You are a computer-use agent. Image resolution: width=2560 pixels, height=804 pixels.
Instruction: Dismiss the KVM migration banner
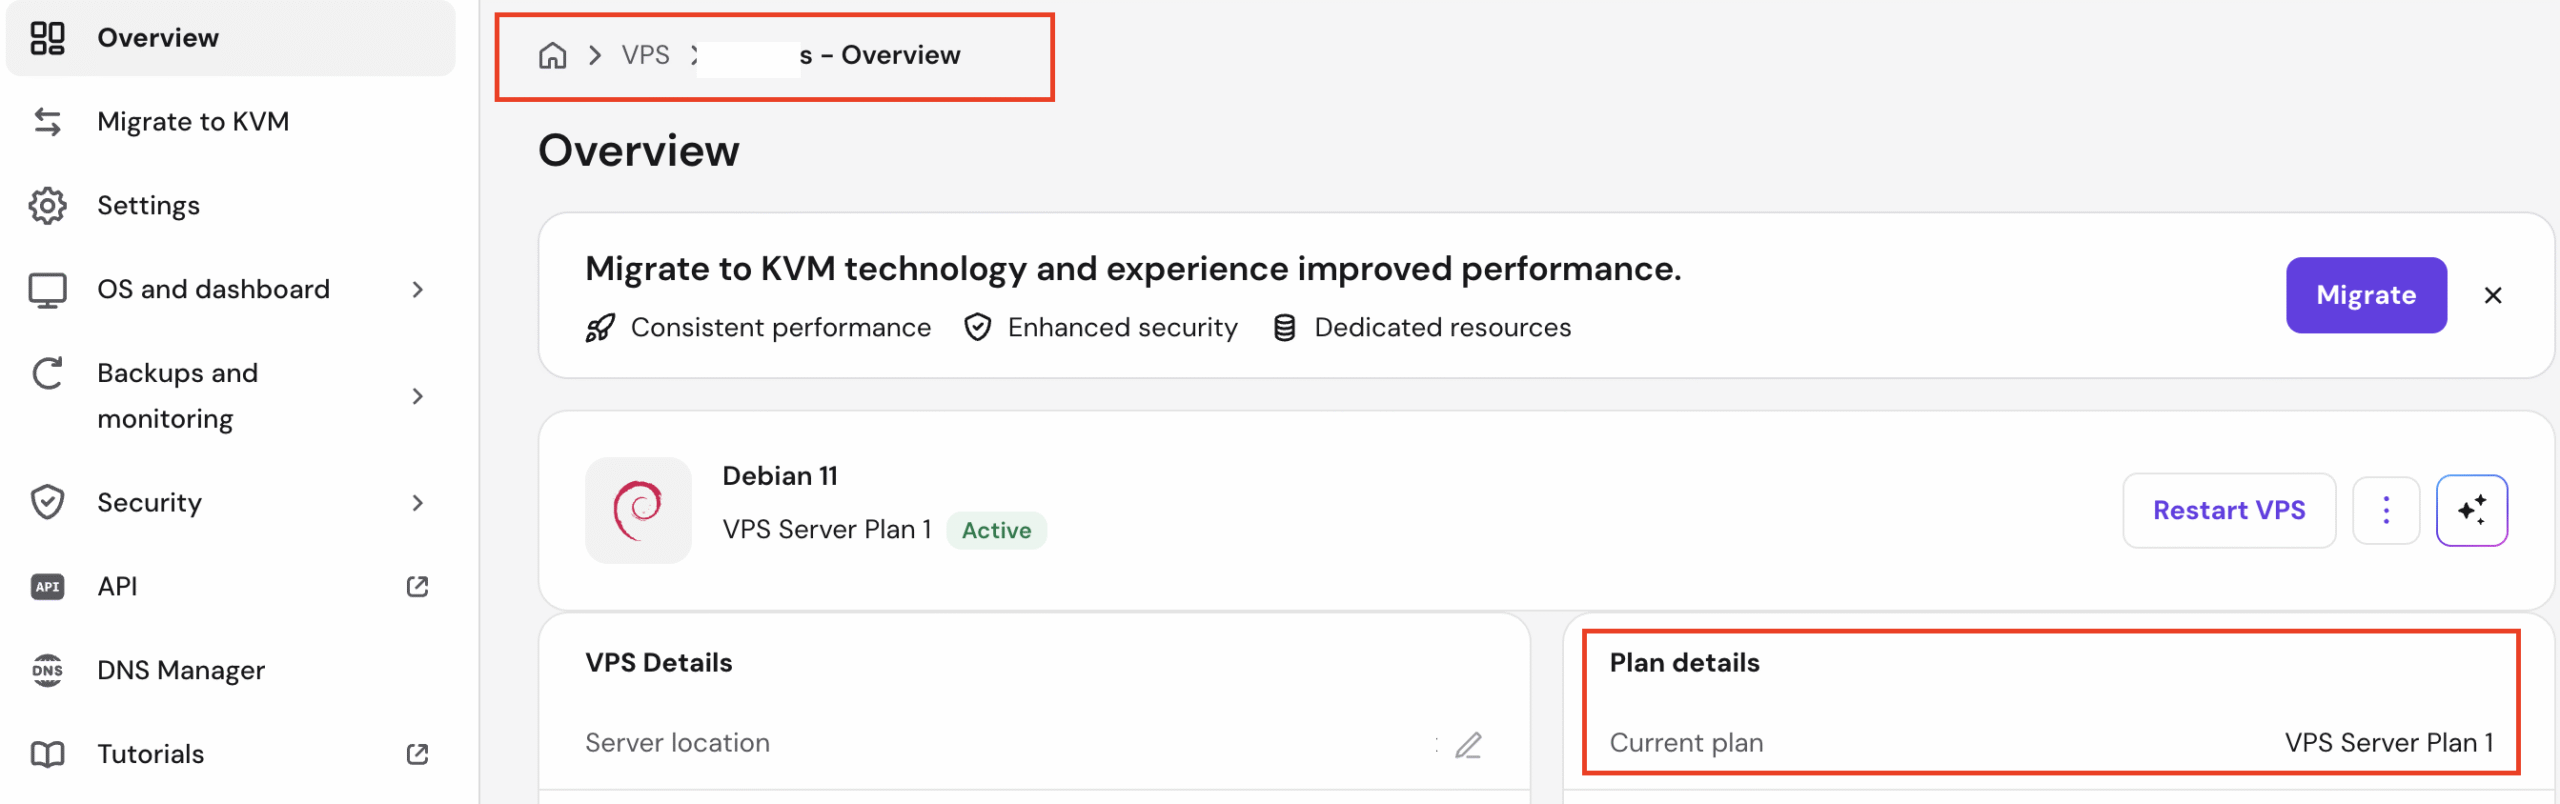click(2492, 295)
